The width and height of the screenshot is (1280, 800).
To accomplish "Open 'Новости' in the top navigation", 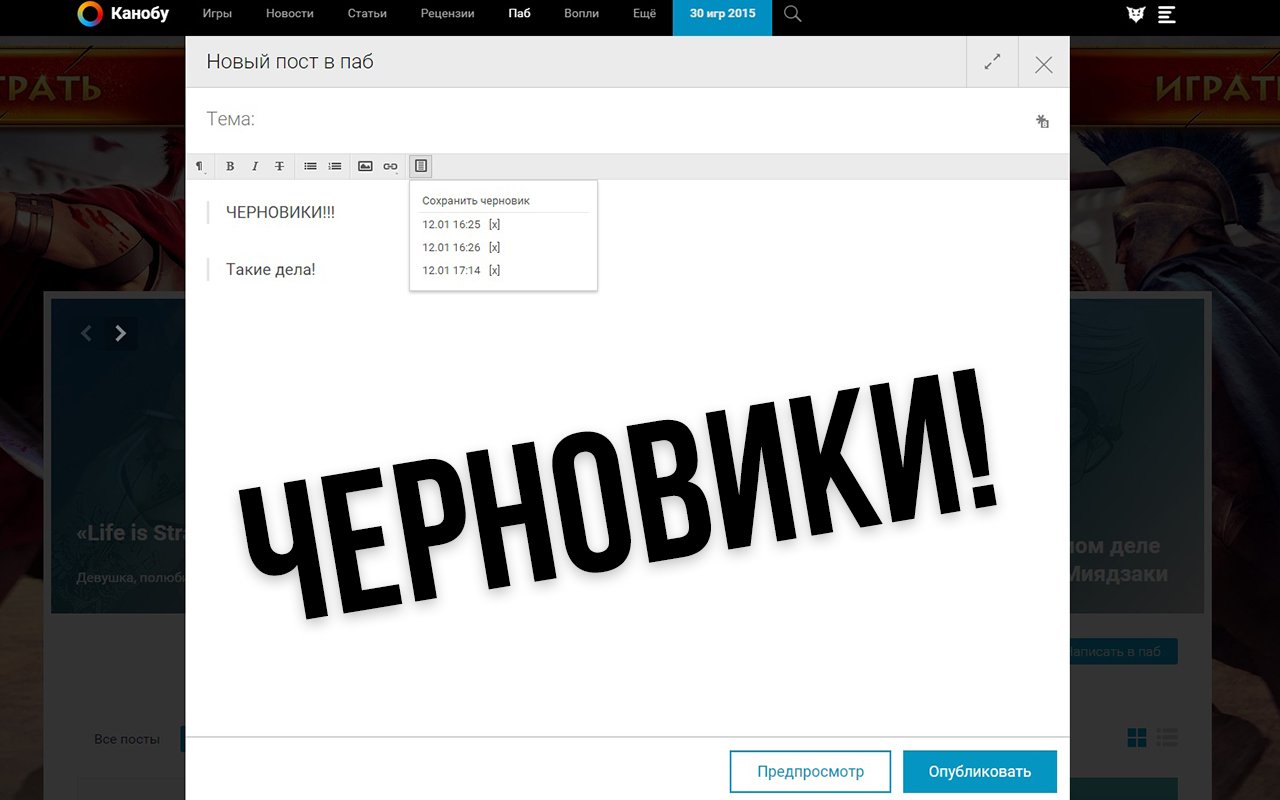I will [290, 14].
